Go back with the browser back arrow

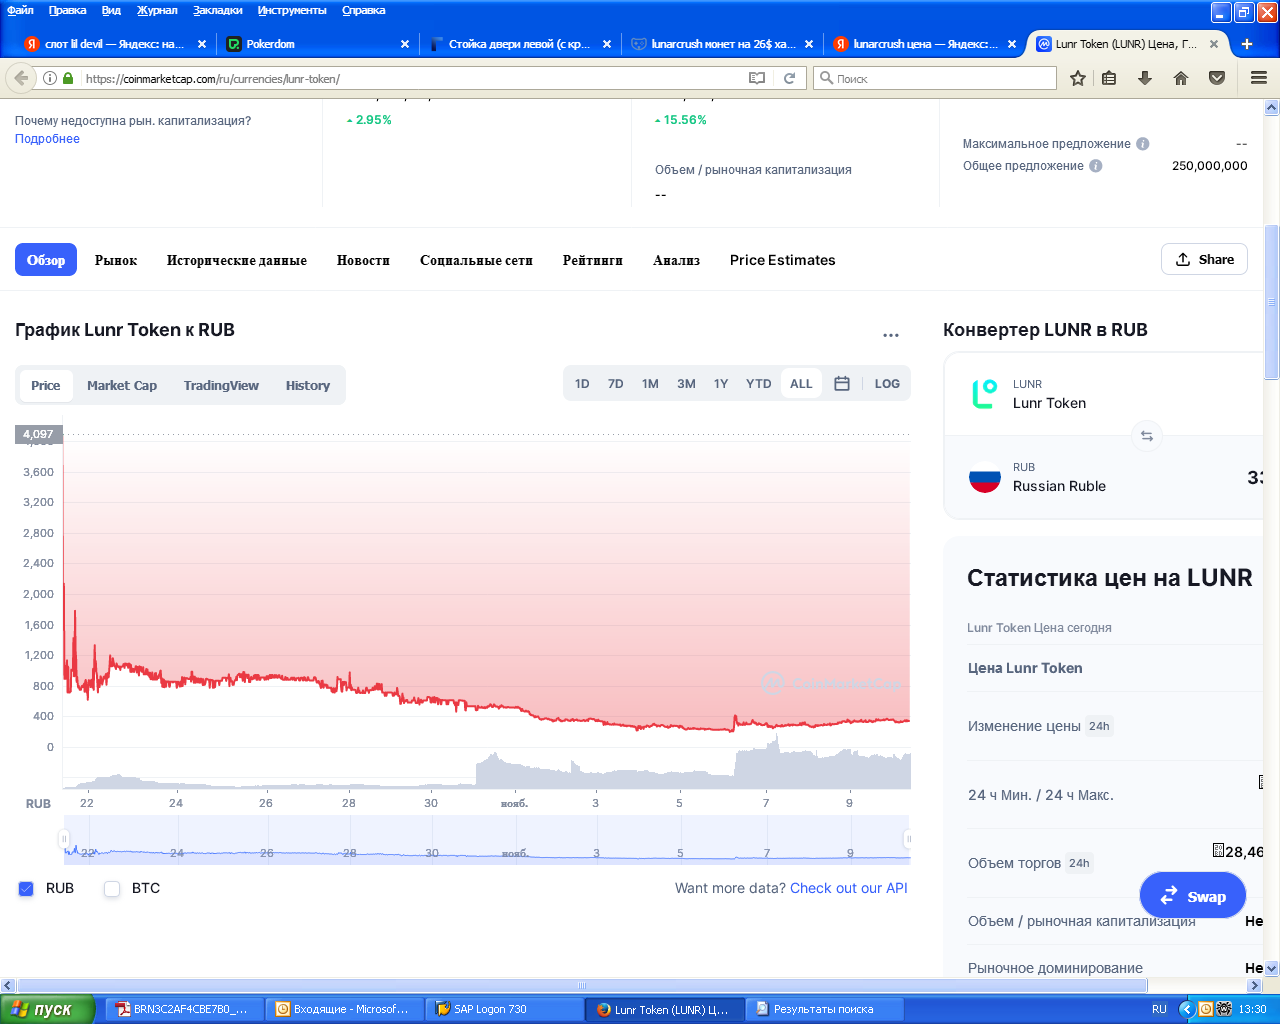pos(21,78)
